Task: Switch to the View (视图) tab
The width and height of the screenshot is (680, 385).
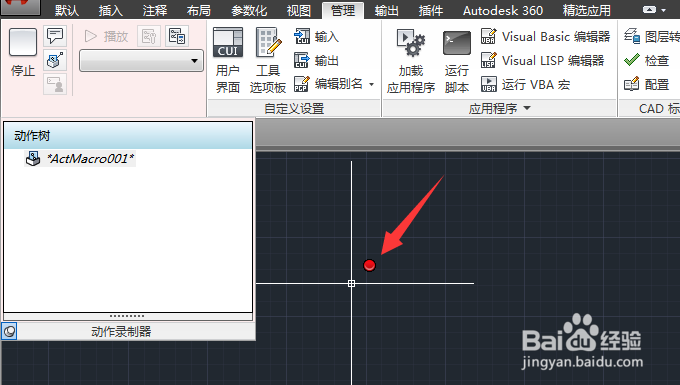Action: coord(299,10)
